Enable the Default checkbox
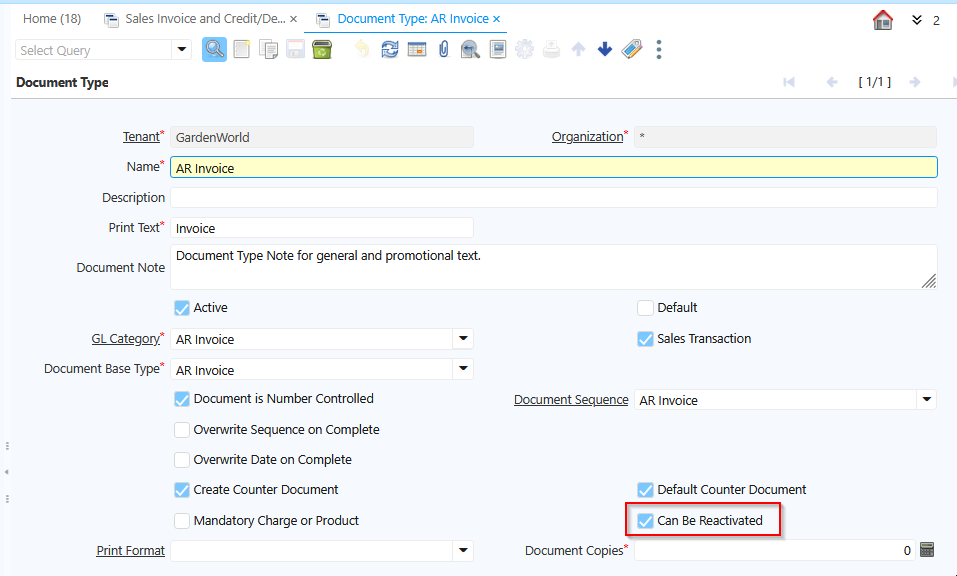Image resolution: width=957 pixels, height=576 pixels. coord(645,307)
